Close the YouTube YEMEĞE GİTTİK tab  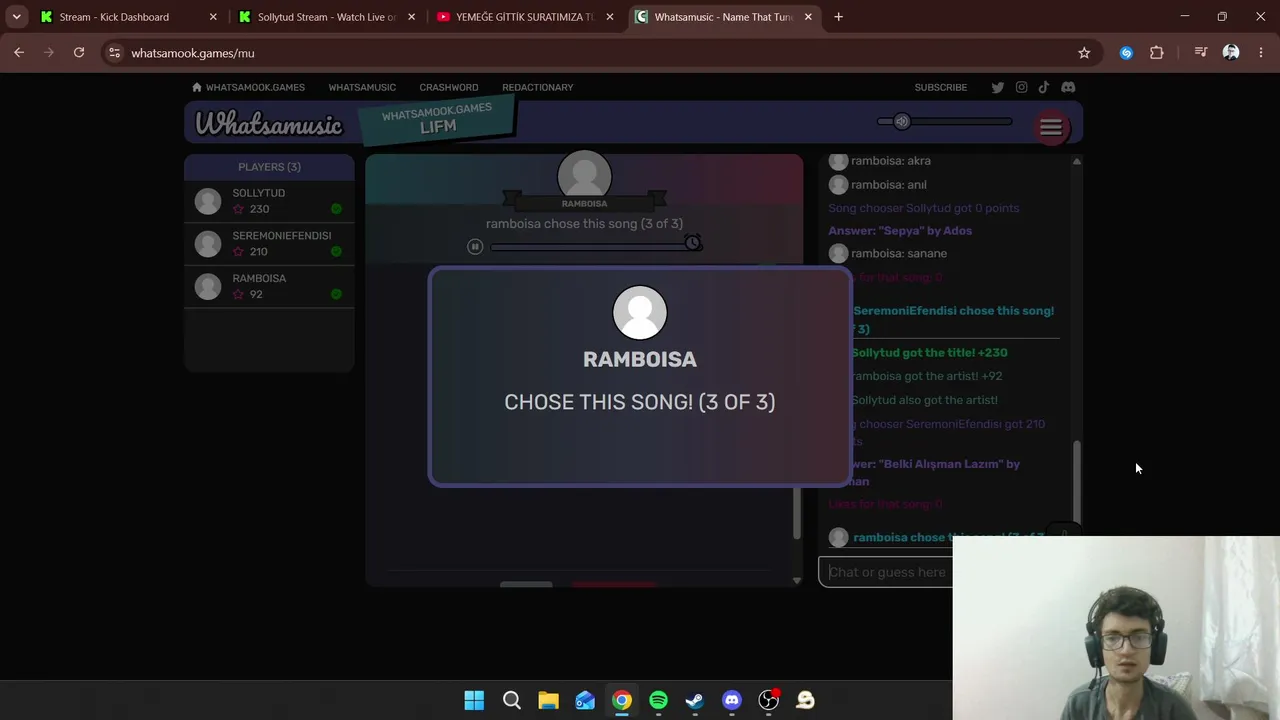[610, 17]
